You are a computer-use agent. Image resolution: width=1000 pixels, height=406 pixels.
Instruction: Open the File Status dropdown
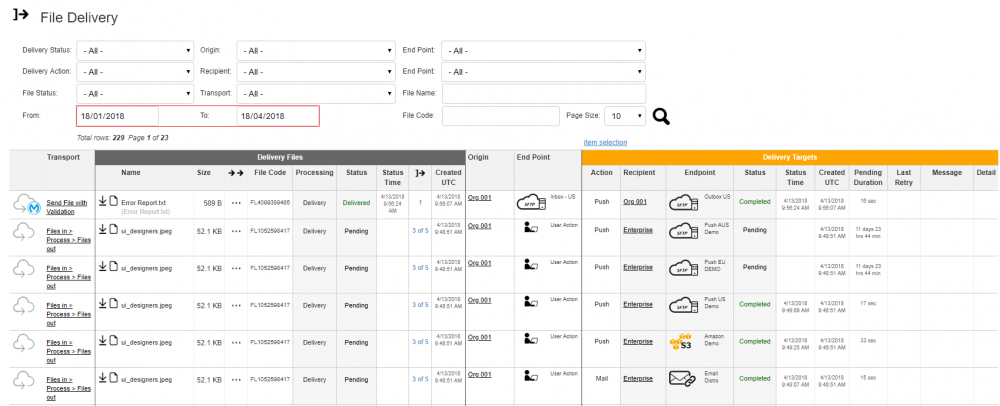[138, 94]
